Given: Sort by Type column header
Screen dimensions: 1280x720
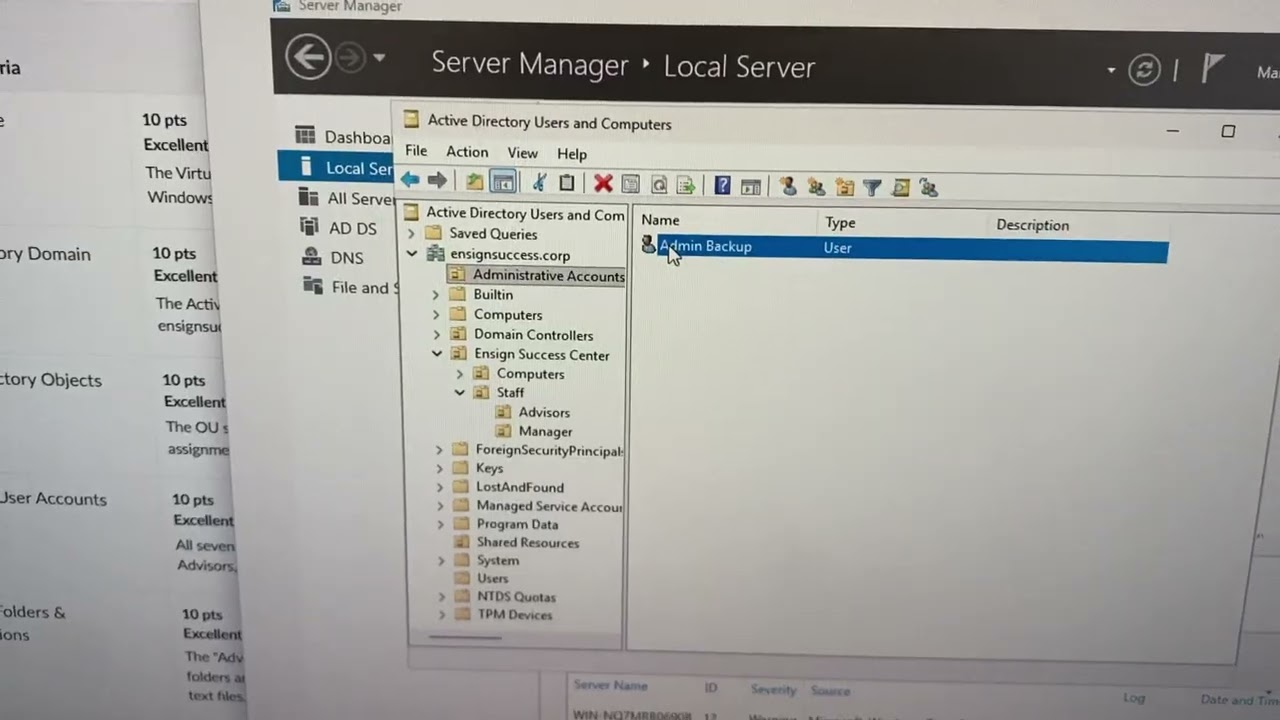Looking at the screenshot, I should point(840,222).
